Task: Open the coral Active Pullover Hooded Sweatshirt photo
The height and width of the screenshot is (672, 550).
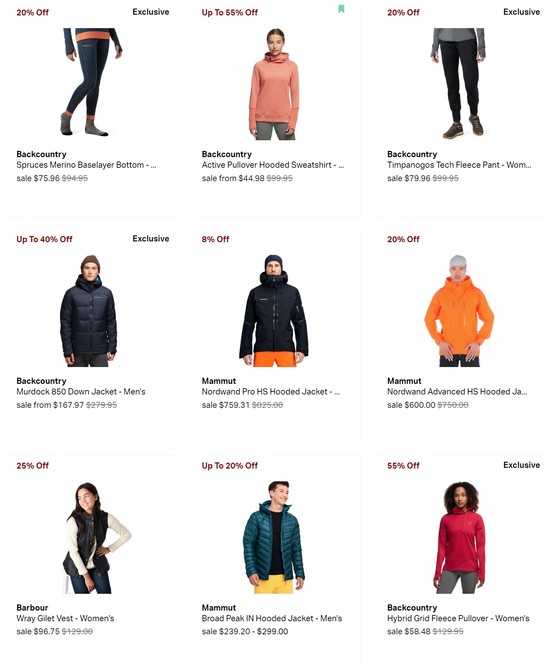Action: click(274, 84)
